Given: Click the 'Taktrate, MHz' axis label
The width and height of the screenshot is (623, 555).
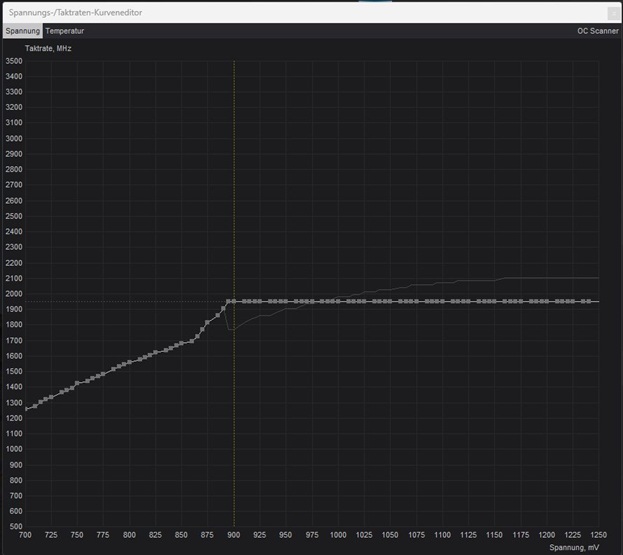Looking at the screenshot, I should (48, 48).
